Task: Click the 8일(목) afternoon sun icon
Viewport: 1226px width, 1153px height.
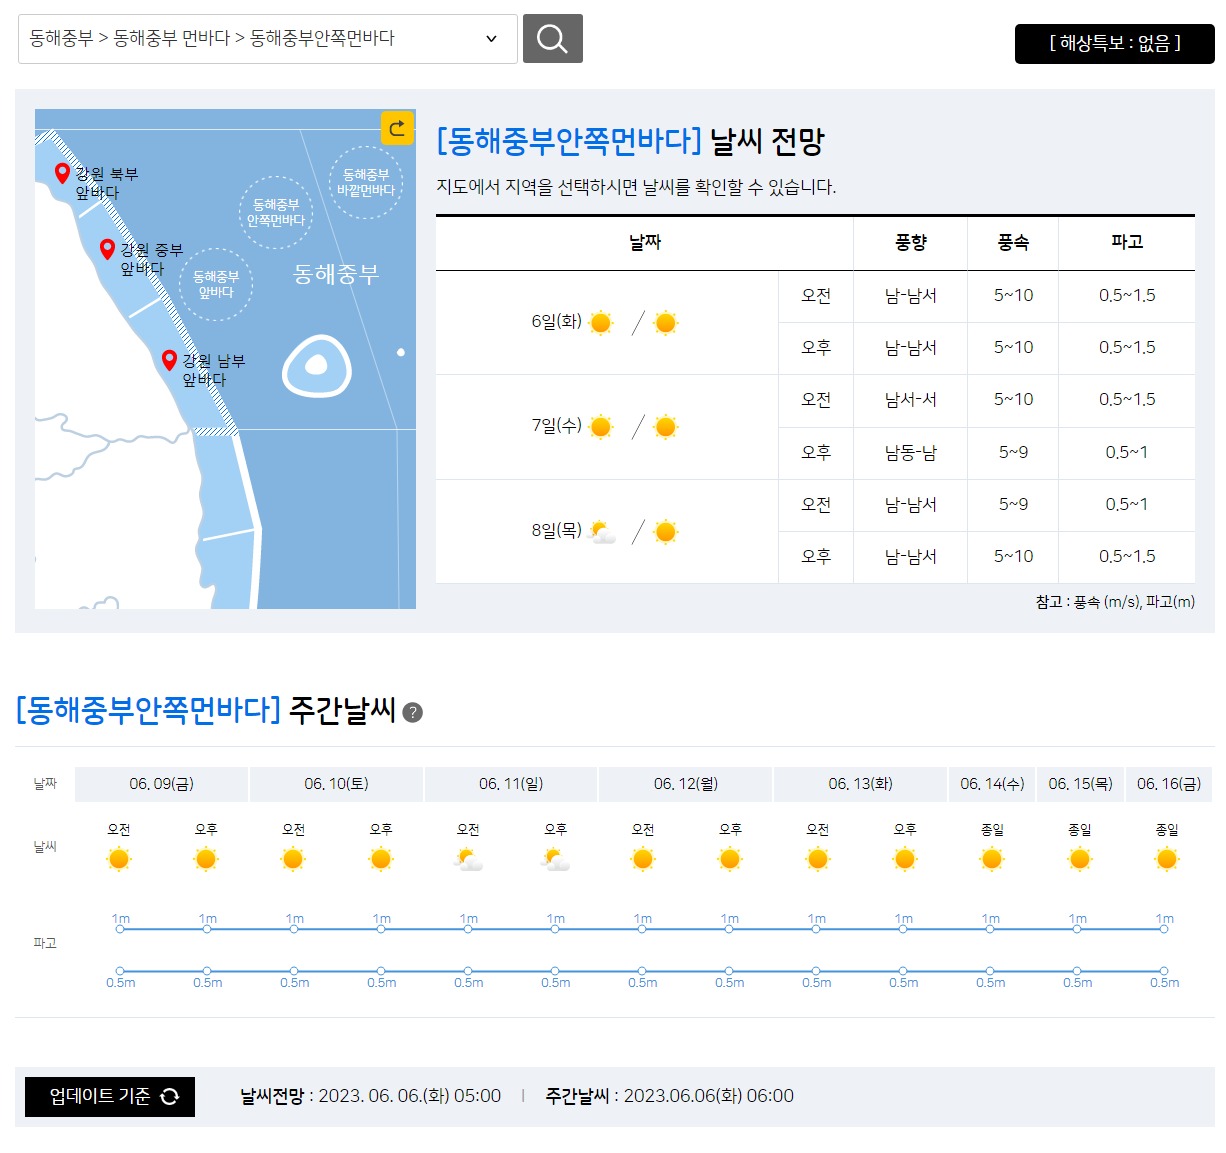Action: pyautogui.click(x=666, y=532)
